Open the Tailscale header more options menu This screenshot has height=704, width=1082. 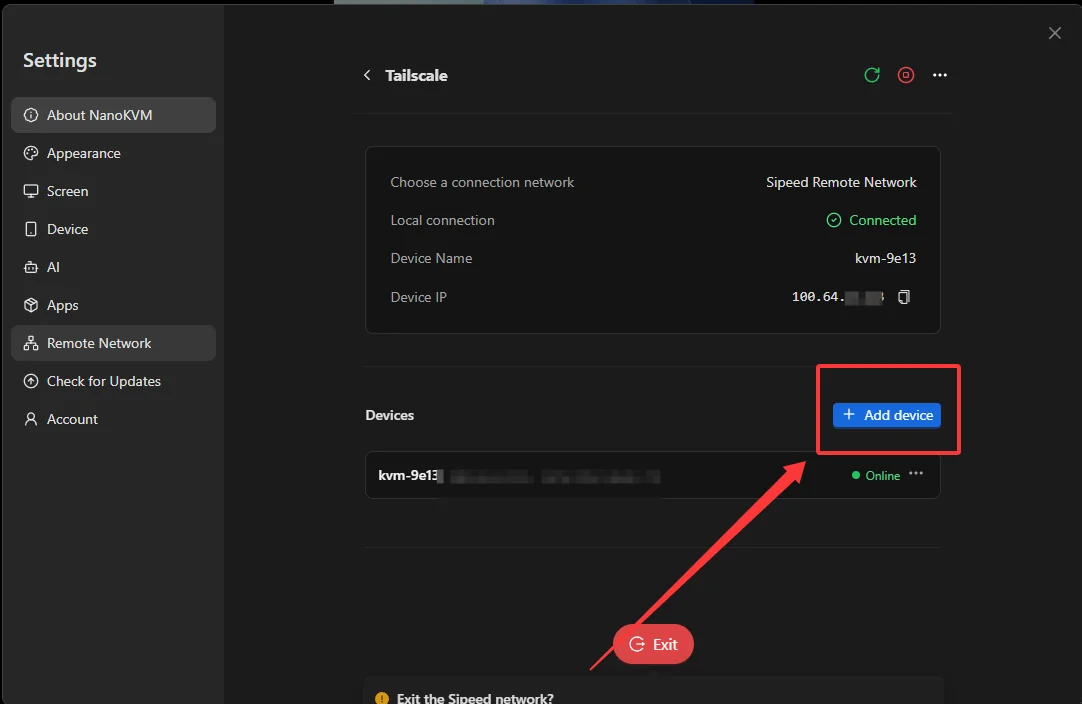pyautogui.click(x=940, y=75)
